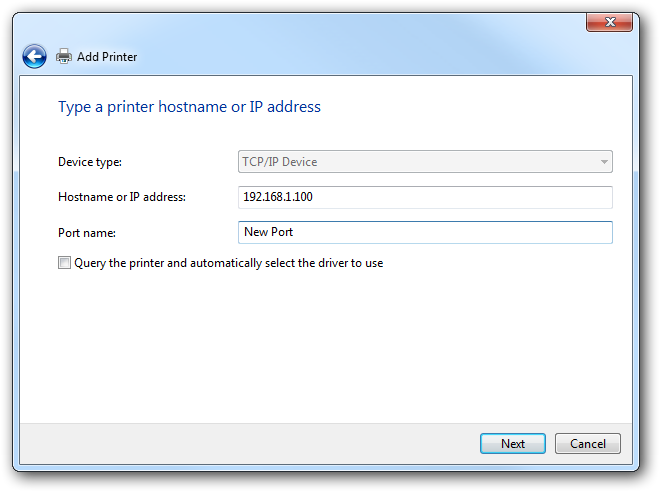660x492 pixels.
Task: Enable query the printer checkbox
Action: [64, 263]
